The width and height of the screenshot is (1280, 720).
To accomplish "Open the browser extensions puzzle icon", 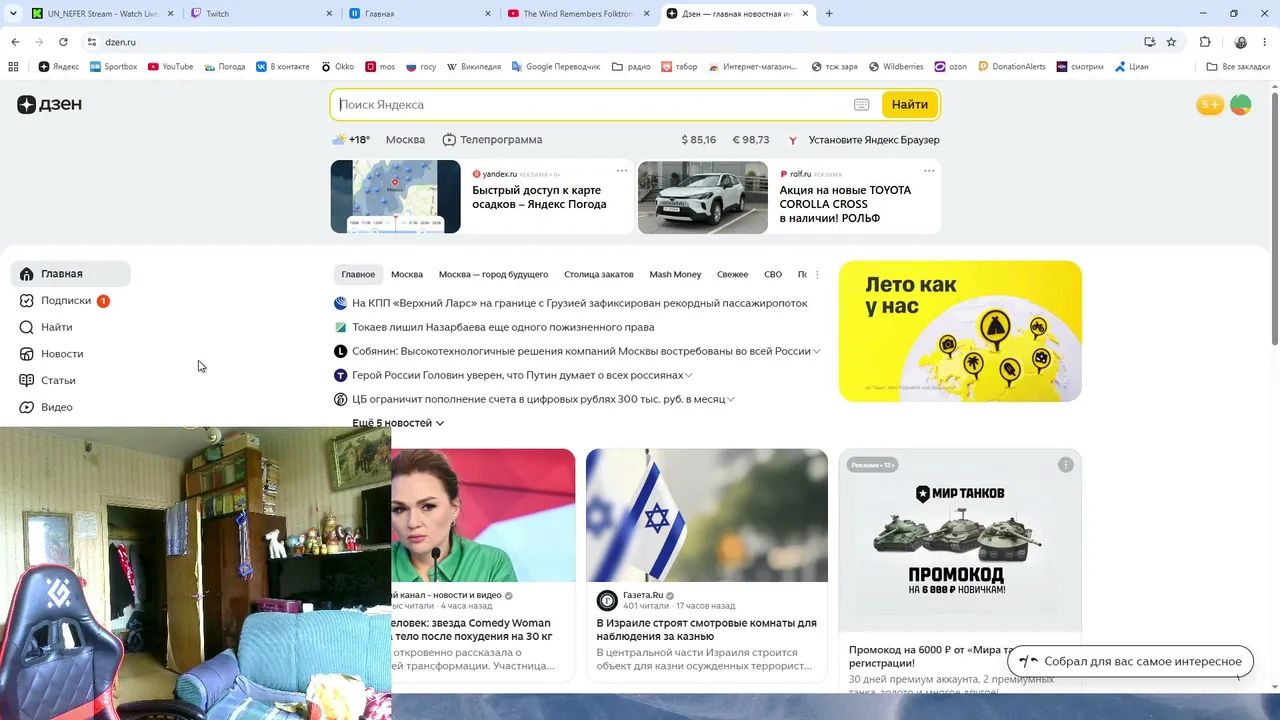I will [x=1205, y=42].
